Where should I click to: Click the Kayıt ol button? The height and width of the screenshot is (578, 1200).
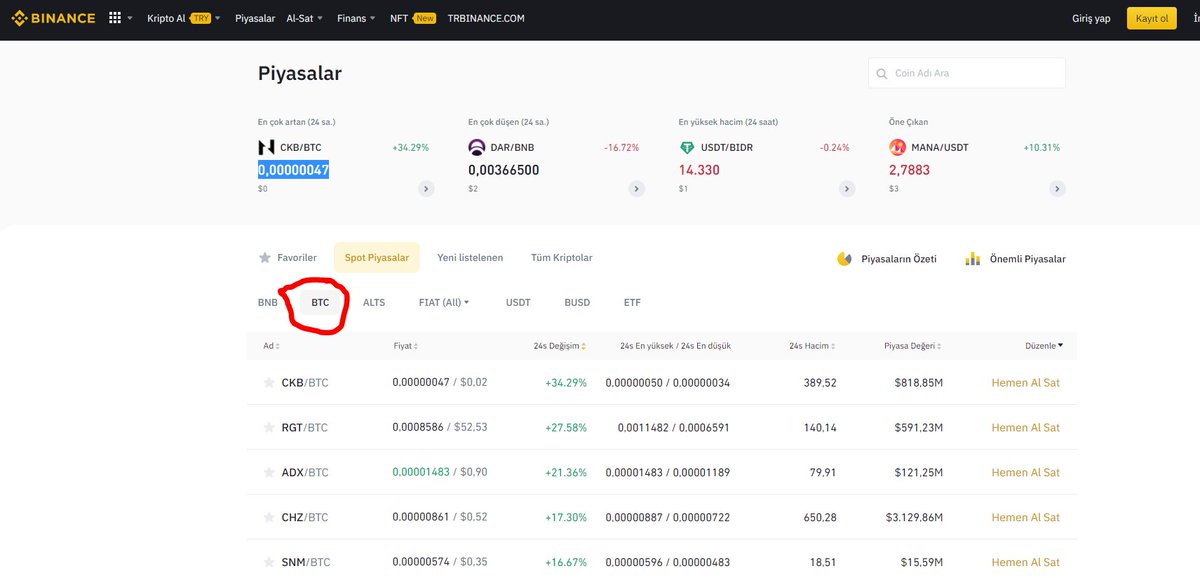pyautogui.click(x=1152, y=18)
